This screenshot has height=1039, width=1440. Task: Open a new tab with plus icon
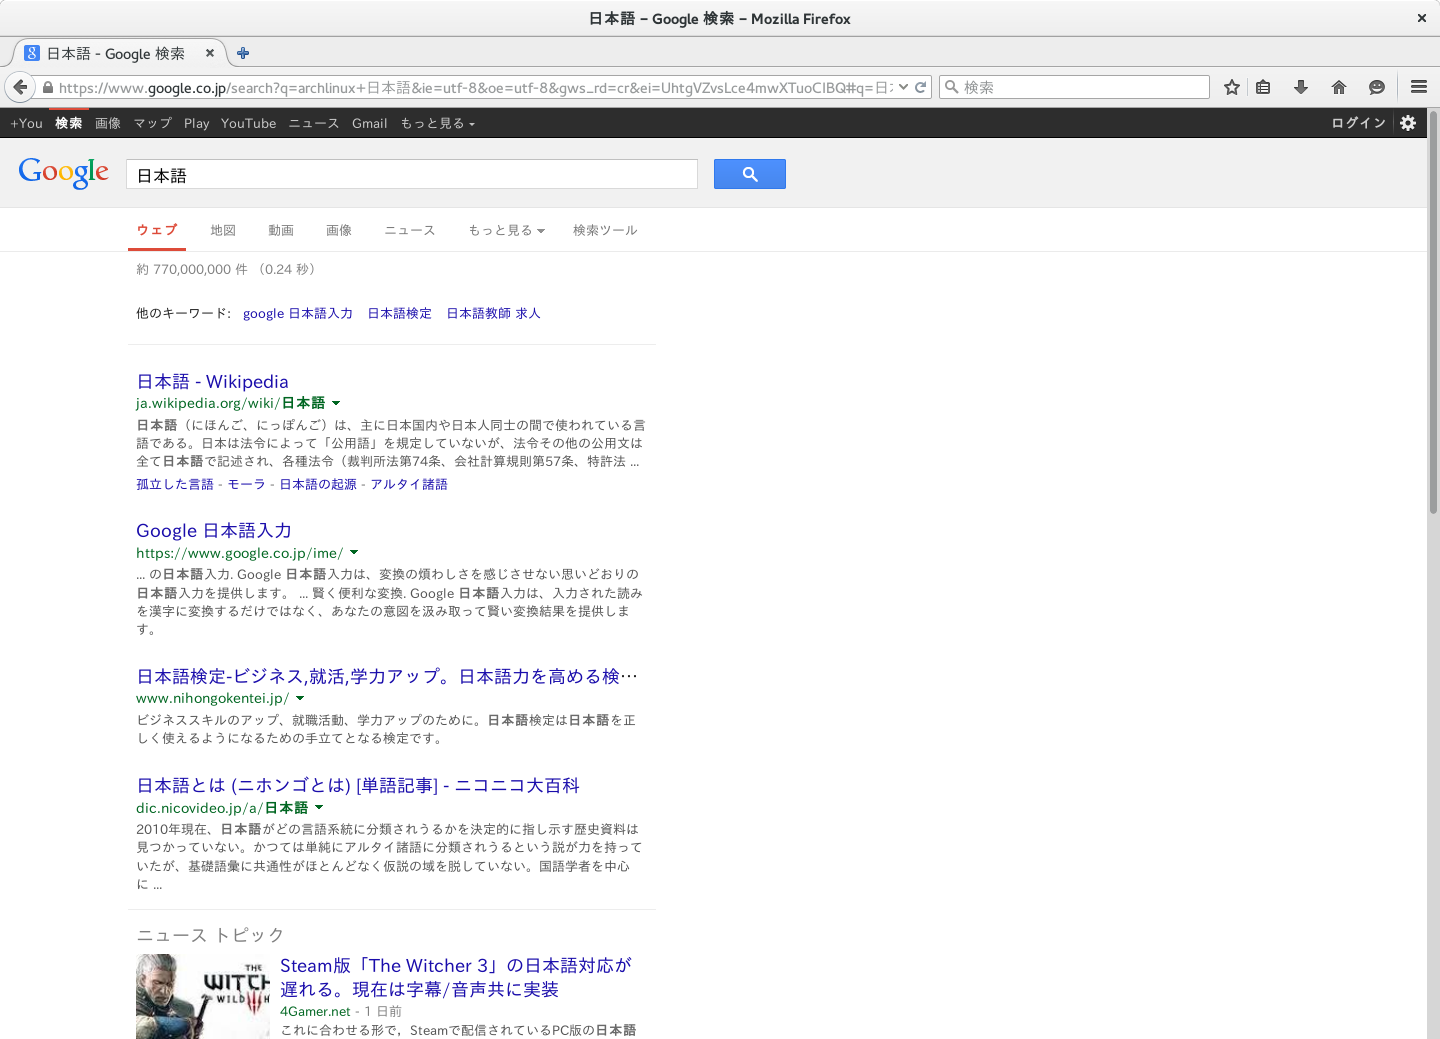tap(243, 53)
